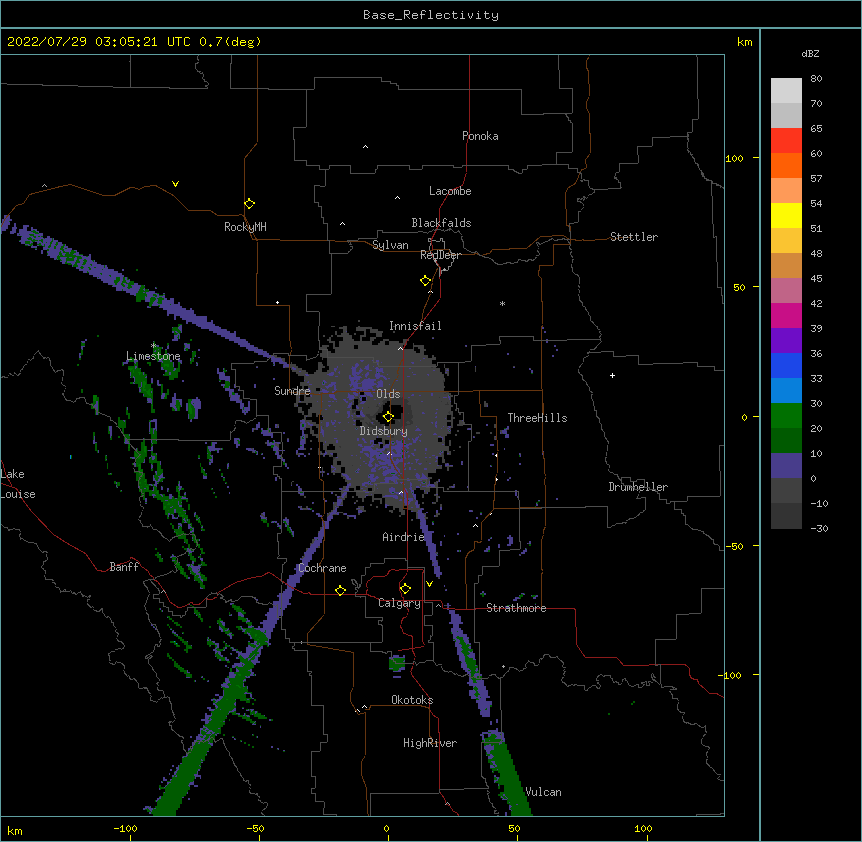The image size is (862, 842).
Task: Click the Sylvan label
Action: click(x=390, y=245)
